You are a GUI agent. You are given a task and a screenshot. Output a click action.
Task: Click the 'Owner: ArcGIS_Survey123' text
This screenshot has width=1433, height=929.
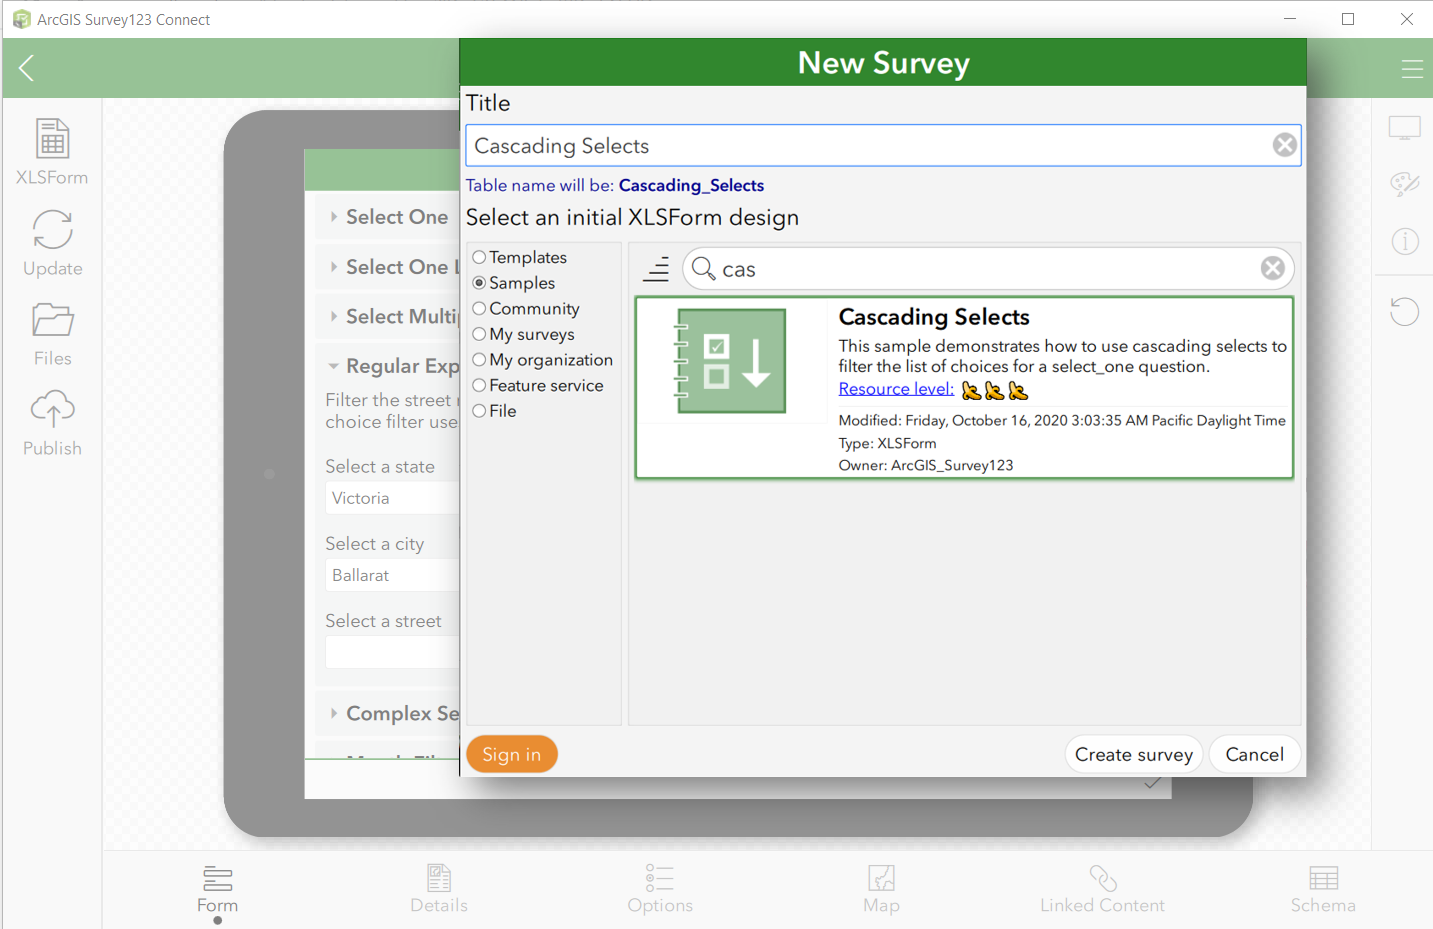coord(926,465)
